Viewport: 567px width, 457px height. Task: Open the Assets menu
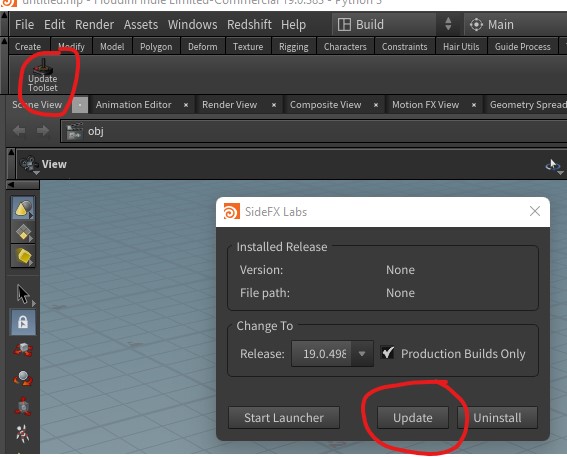pyautogui.click(x=141, y=25)
